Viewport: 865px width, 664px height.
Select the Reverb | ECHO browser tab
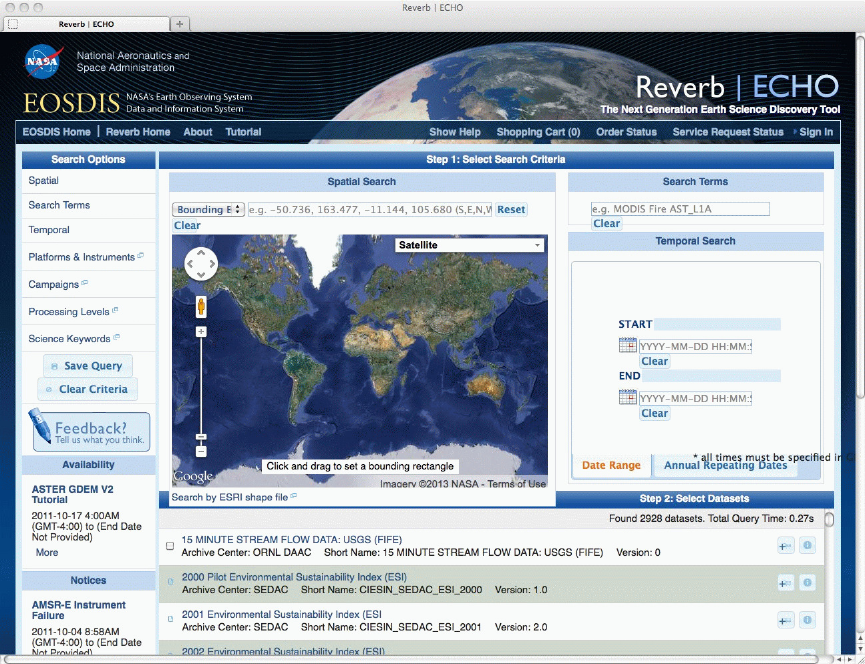[x=87, y=24]
